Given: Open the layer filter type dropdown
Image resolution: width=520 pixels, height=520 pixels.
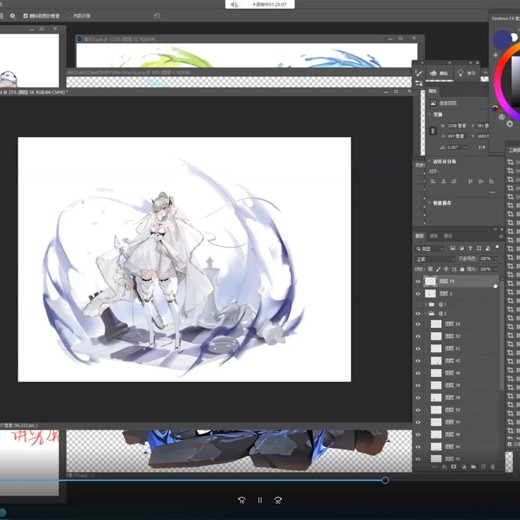Looking at the screenshot, I should [x=430, y=249].
